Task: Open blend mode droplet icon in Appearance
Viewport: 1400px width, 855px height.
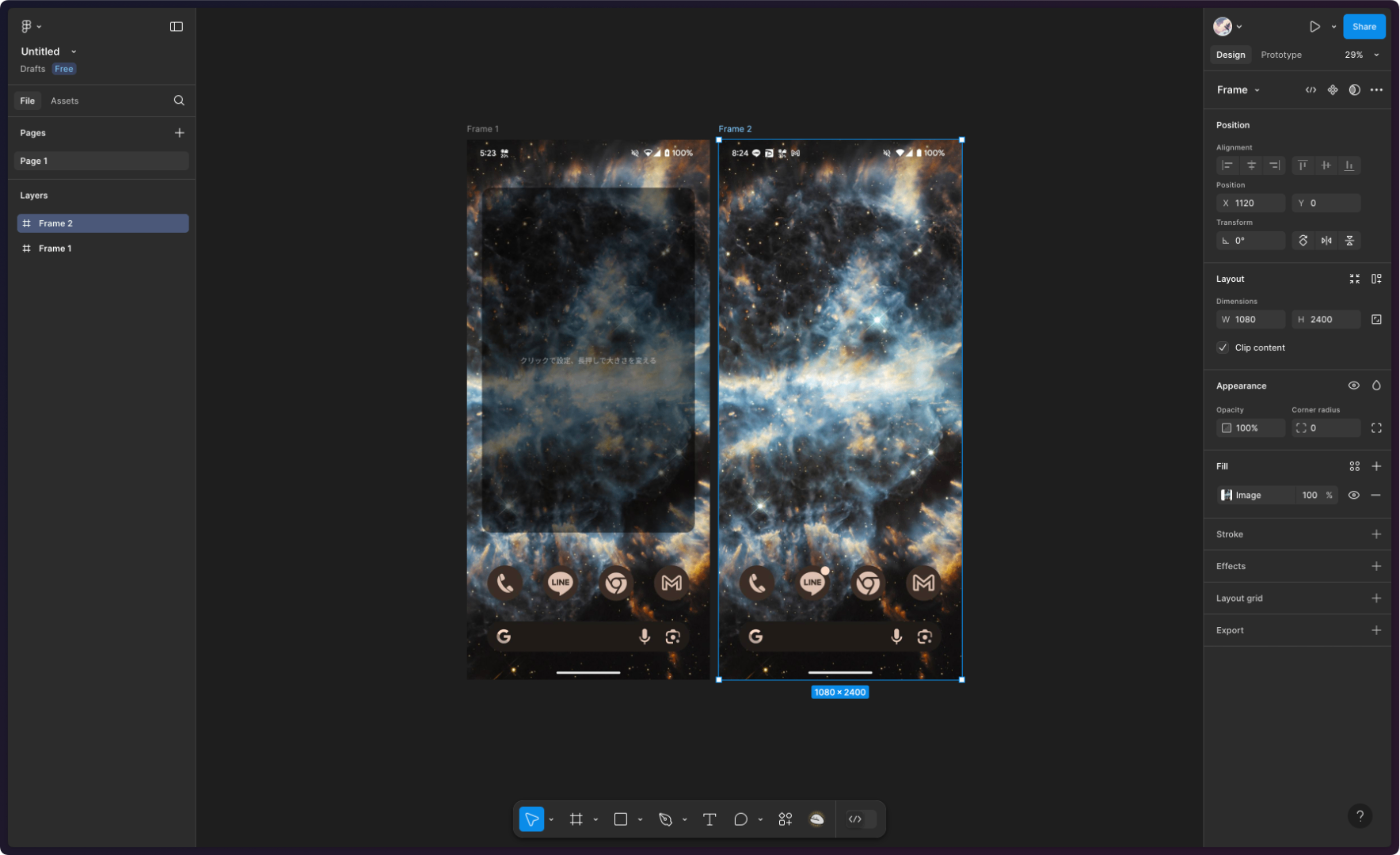Action: [x=1376, y=385]
